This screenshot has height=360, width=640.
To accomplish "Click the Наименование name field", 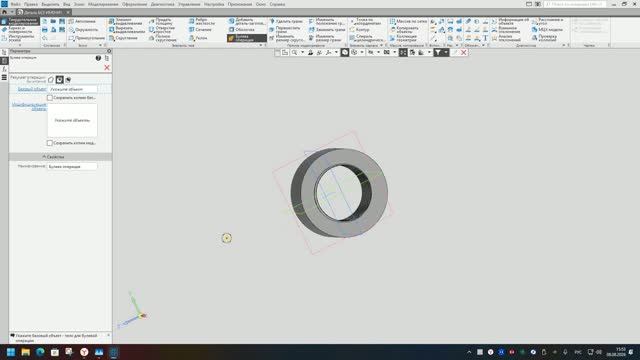I will [72, 167].
